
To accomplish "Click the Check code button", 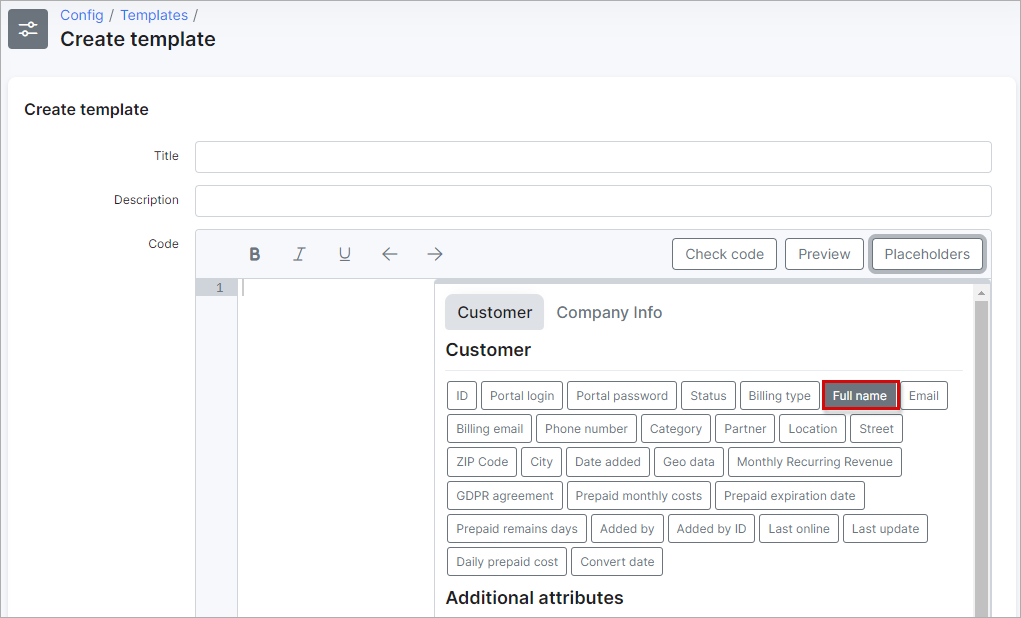I will click(x=724, y=253).
